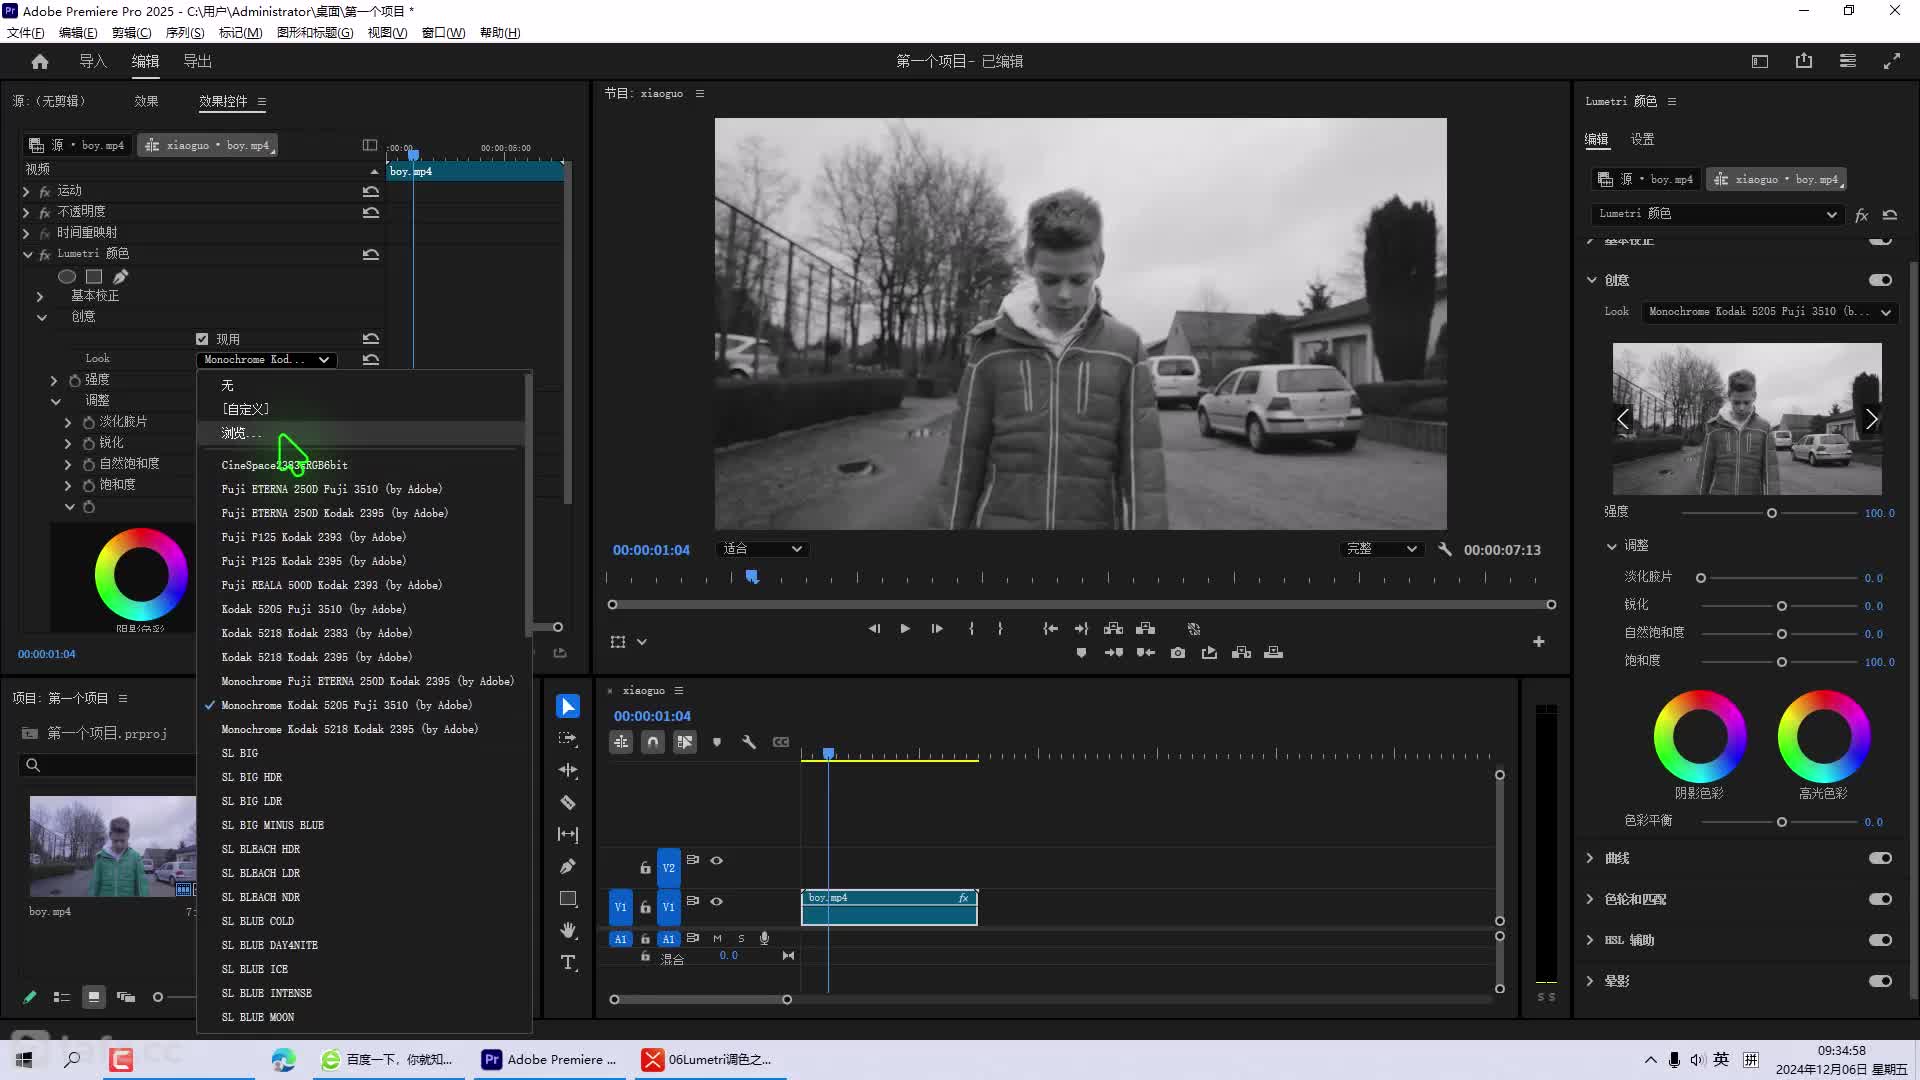Viewport: 1920px width, 1080px height.
Task: Click Mark In bracket button
Action: click(971, 629)
